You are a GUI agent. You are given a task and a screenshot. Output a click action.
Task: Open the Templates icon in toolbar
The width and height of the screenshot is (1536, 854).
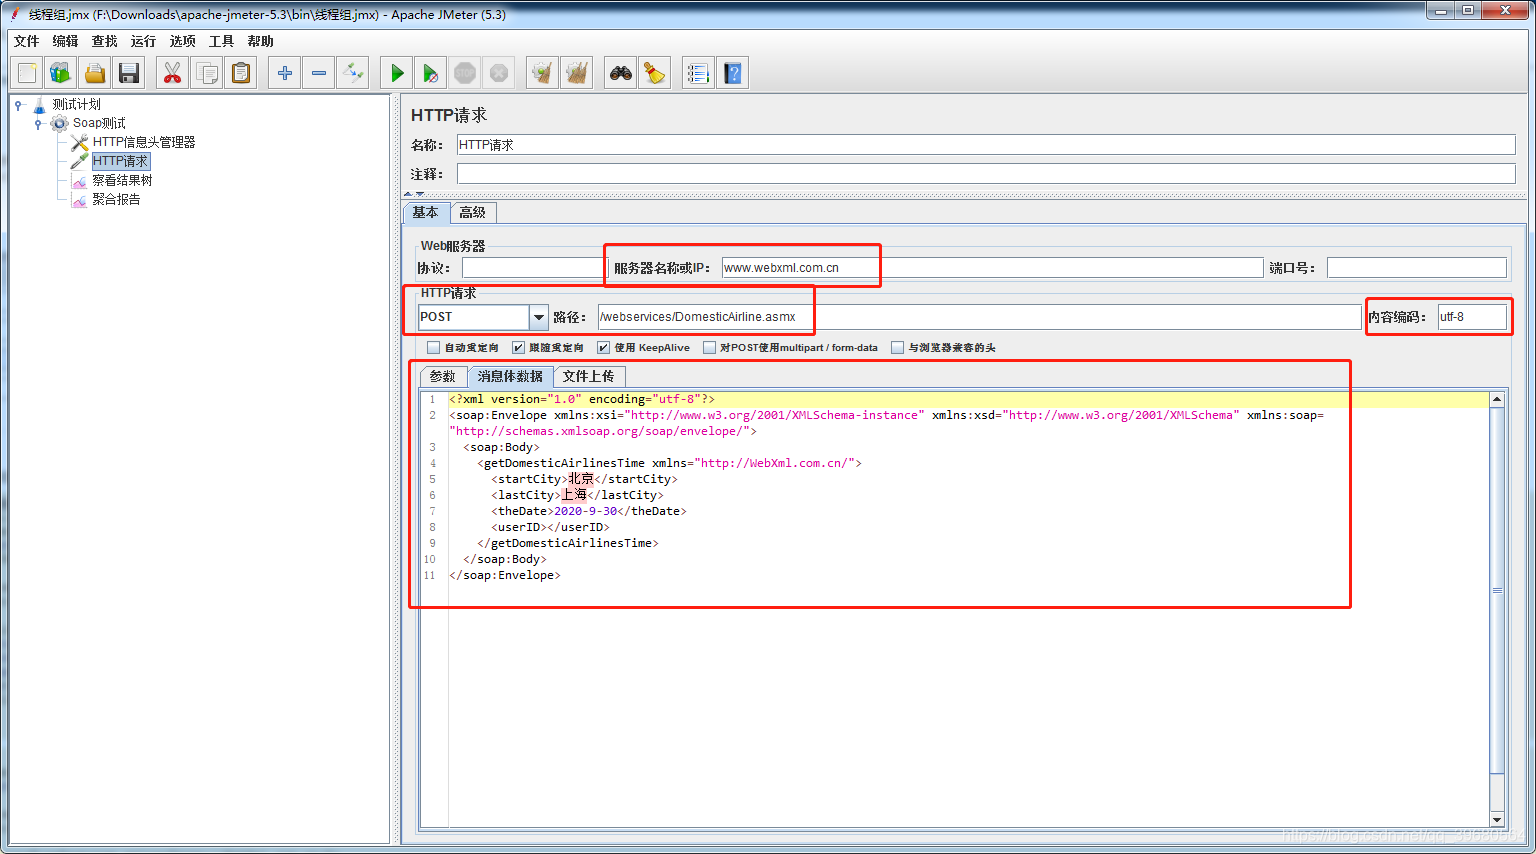pos(61,73)
